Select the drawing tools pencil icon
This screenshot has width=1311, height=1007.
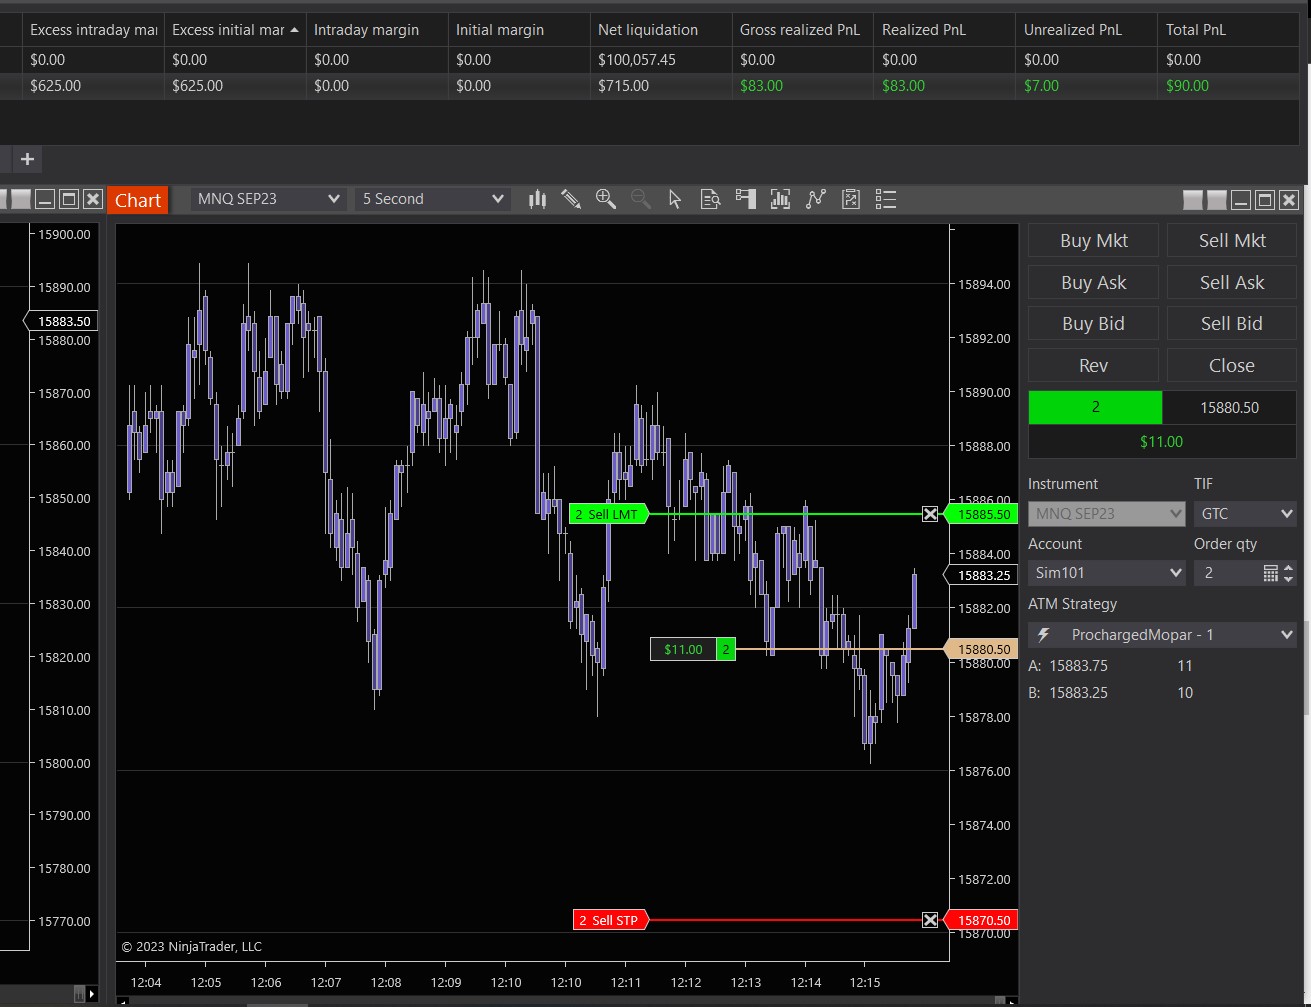pyautogui.click(x=571, y=199)
